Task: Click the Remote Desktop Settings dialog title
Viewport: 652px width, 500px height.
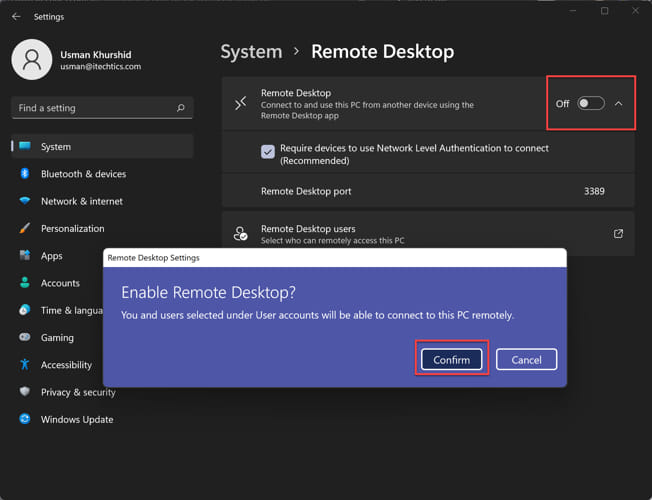Action: coord(153,257)
